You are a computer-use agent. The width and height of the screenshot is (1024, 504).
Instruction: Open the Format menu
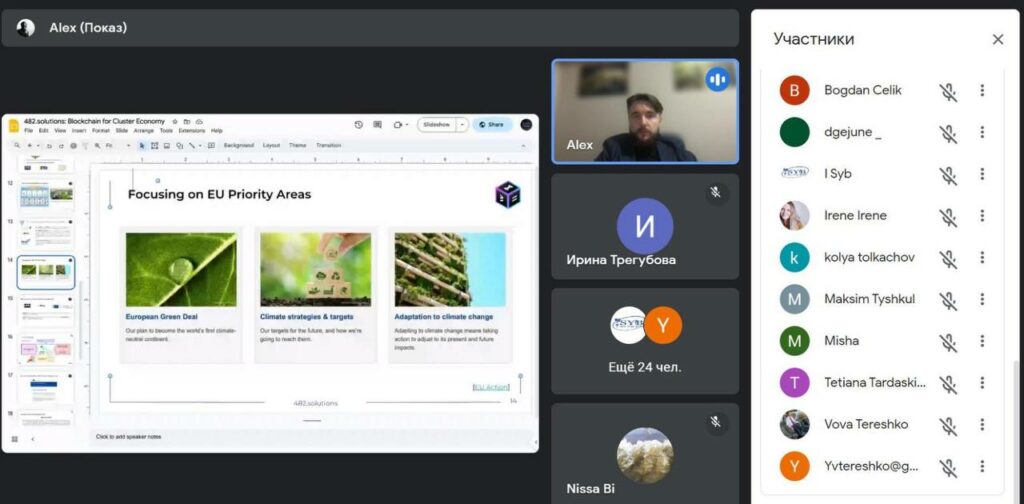point(101,131)
